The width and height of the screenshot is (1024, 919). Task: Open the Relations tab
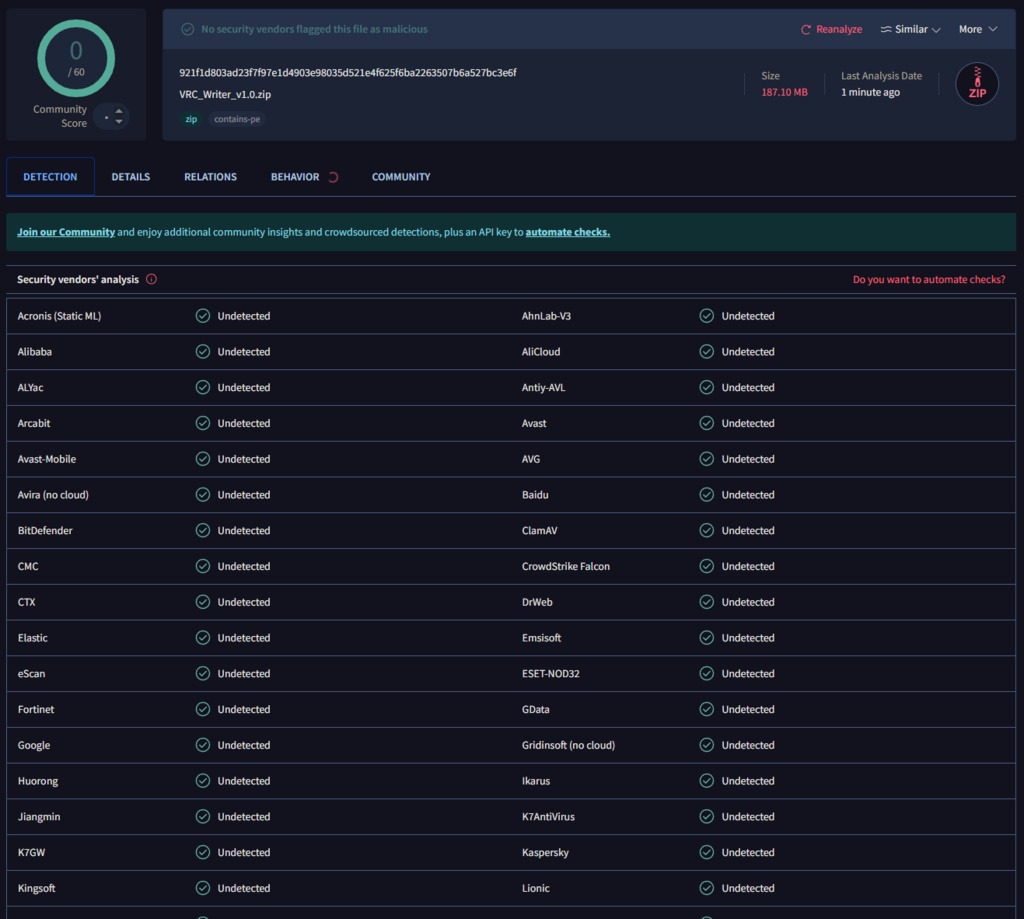click(210, 176)
